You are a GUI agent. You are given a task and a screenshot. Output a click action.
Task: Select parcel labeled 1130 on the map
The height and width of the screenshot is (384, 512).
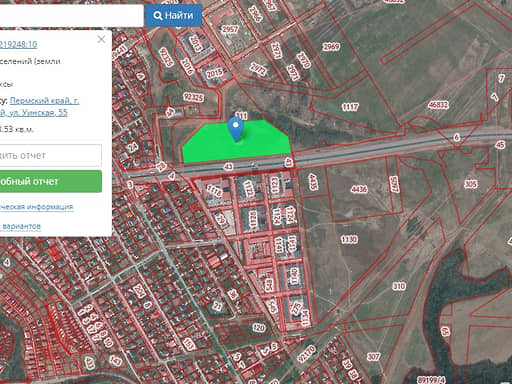point(349,239)
